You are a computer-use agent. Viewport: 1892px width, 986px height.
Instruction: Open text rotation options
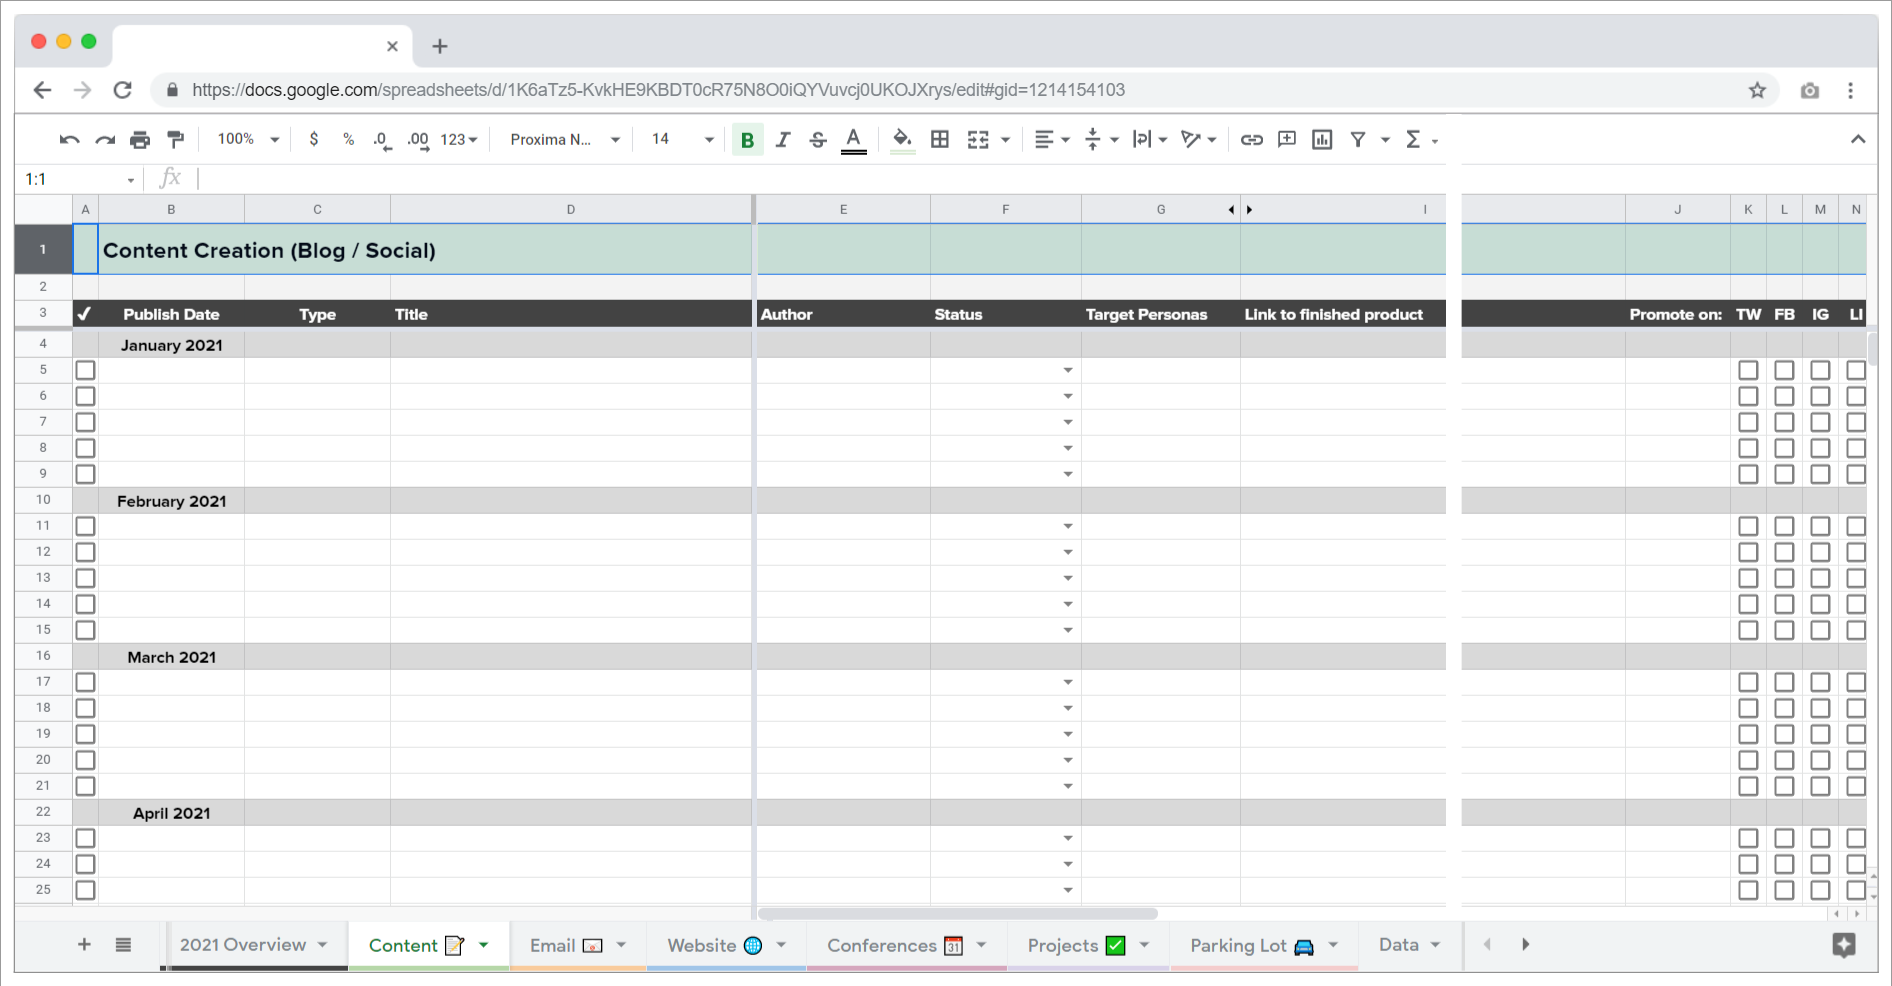(1198, 140)
